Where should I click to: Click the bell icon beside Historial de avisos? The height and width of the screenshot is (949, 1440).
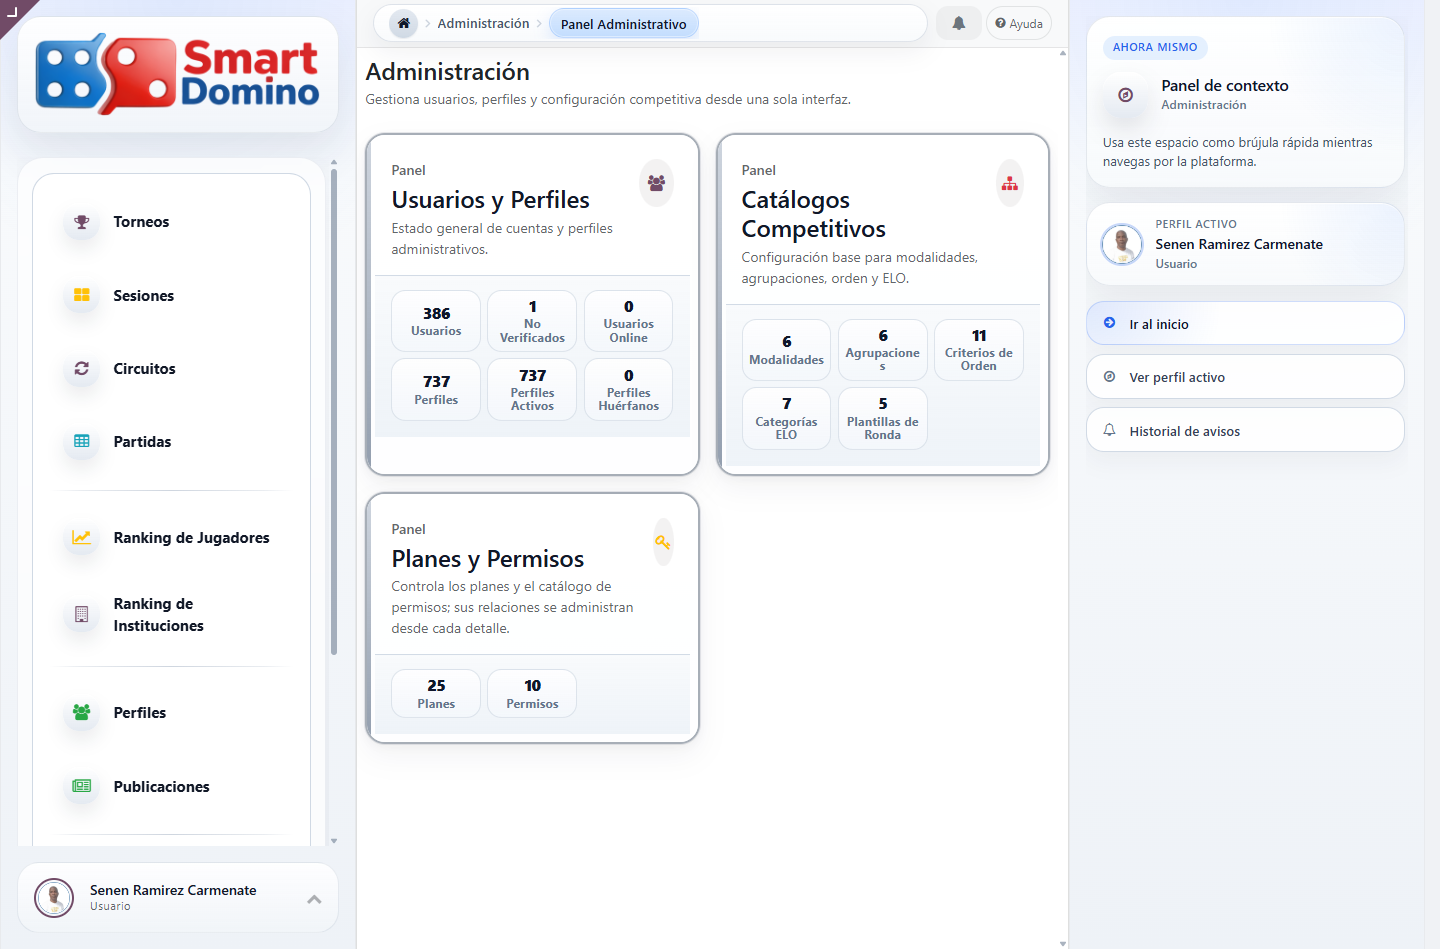click(x=1109, y=430)
